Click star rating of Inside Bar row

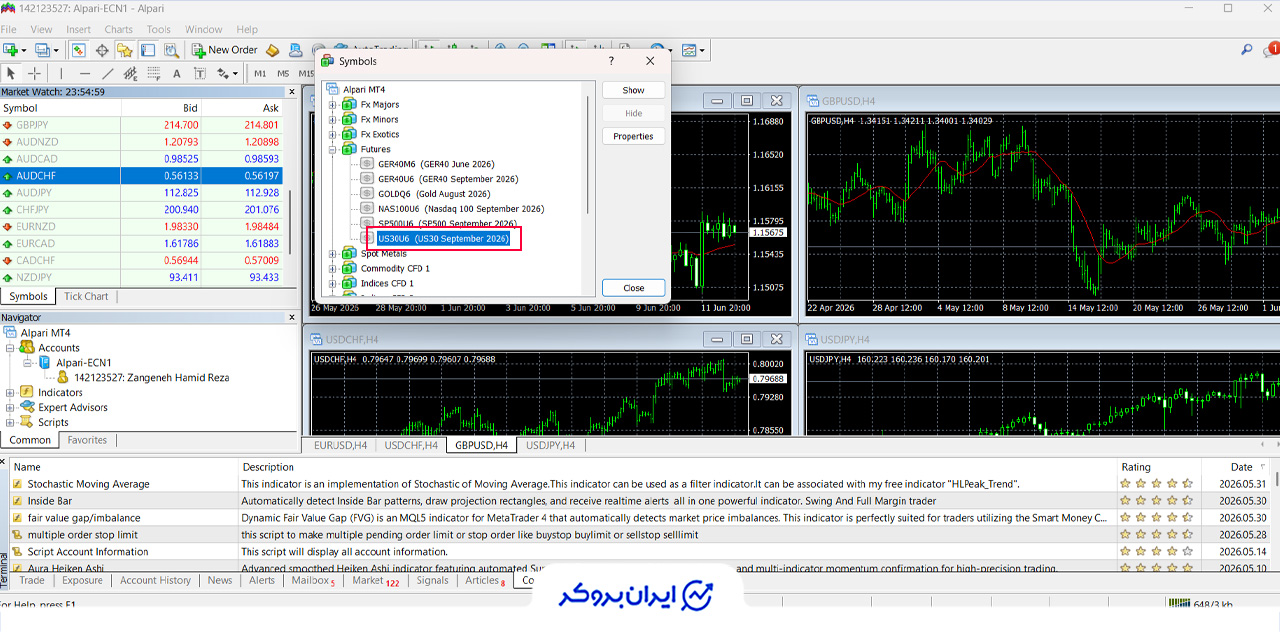point(1157,501)
